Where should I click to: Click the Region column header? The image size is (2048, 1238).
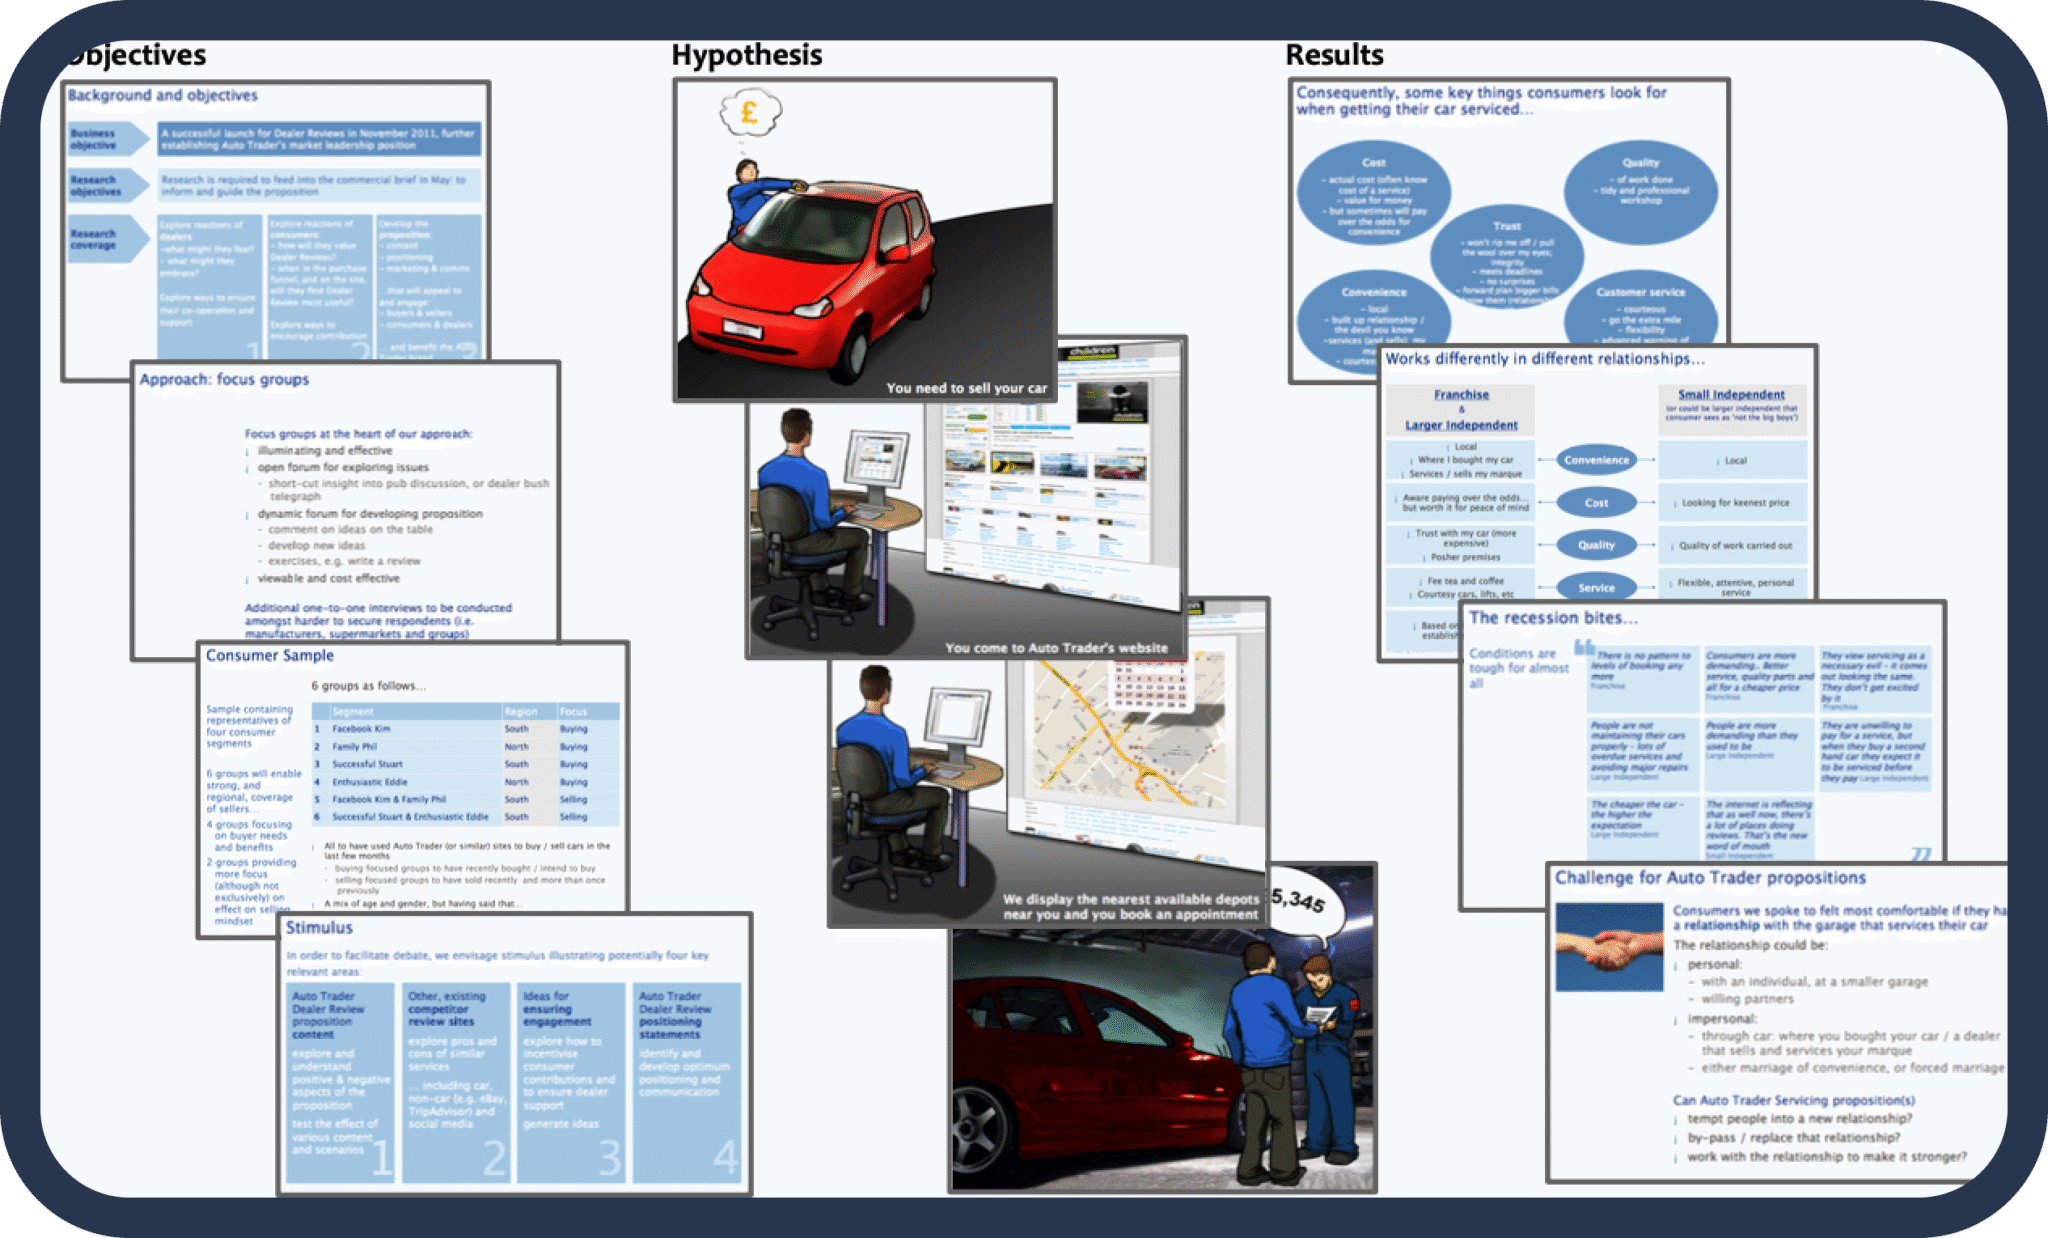point(528,711)
